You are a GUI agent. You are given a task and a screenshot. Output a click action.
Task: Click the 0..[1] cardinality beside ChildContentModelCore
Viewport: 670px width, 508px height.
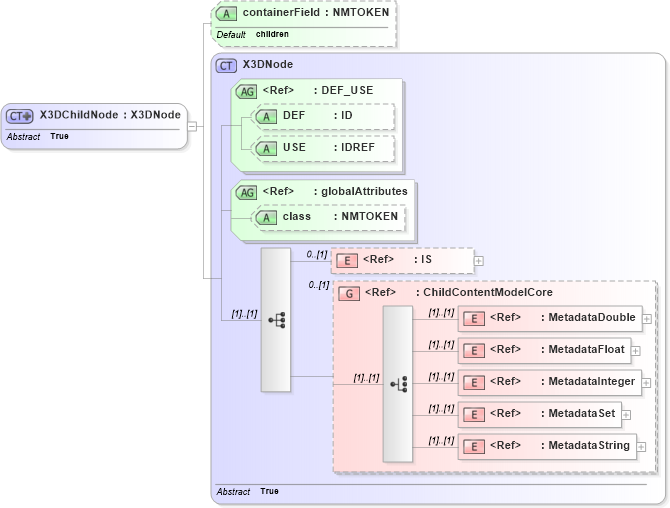pyautogui.click(x=319, y=285)
